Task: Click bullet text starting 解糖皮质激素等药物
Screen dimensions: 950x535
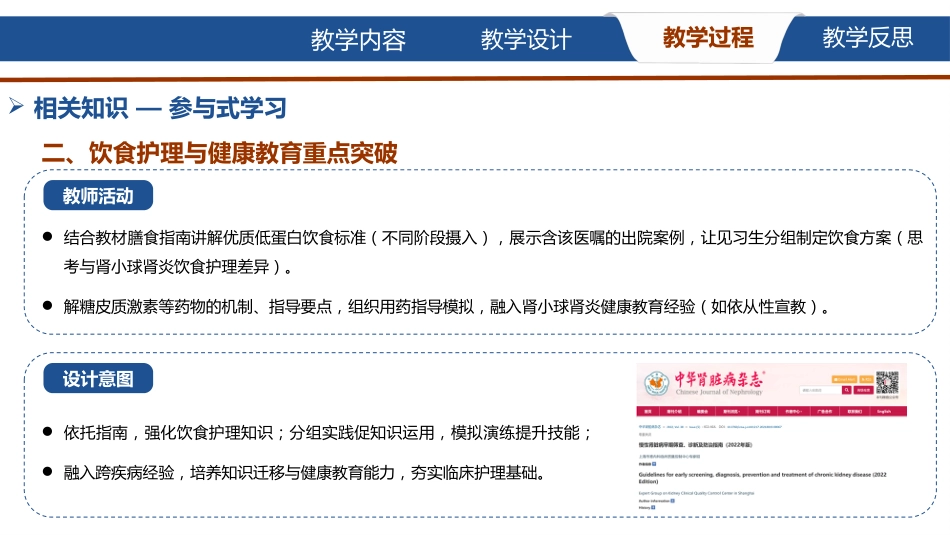Action: [447, 307]
